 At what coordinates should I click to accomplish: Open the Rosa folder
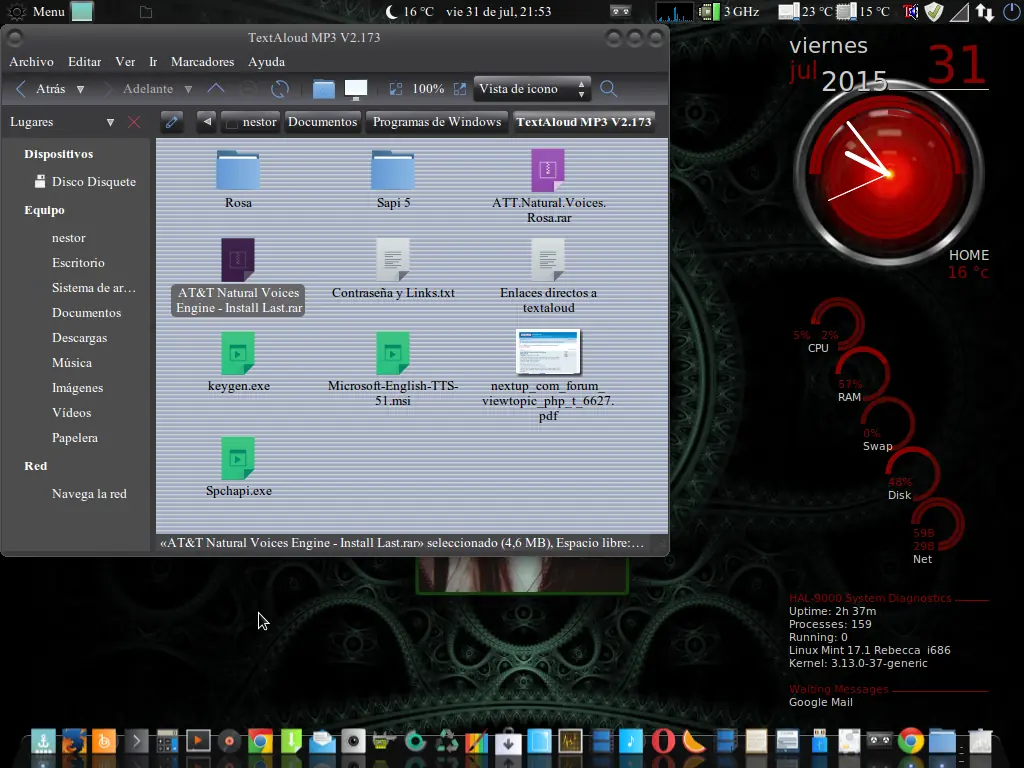click(x=238, y=179)
